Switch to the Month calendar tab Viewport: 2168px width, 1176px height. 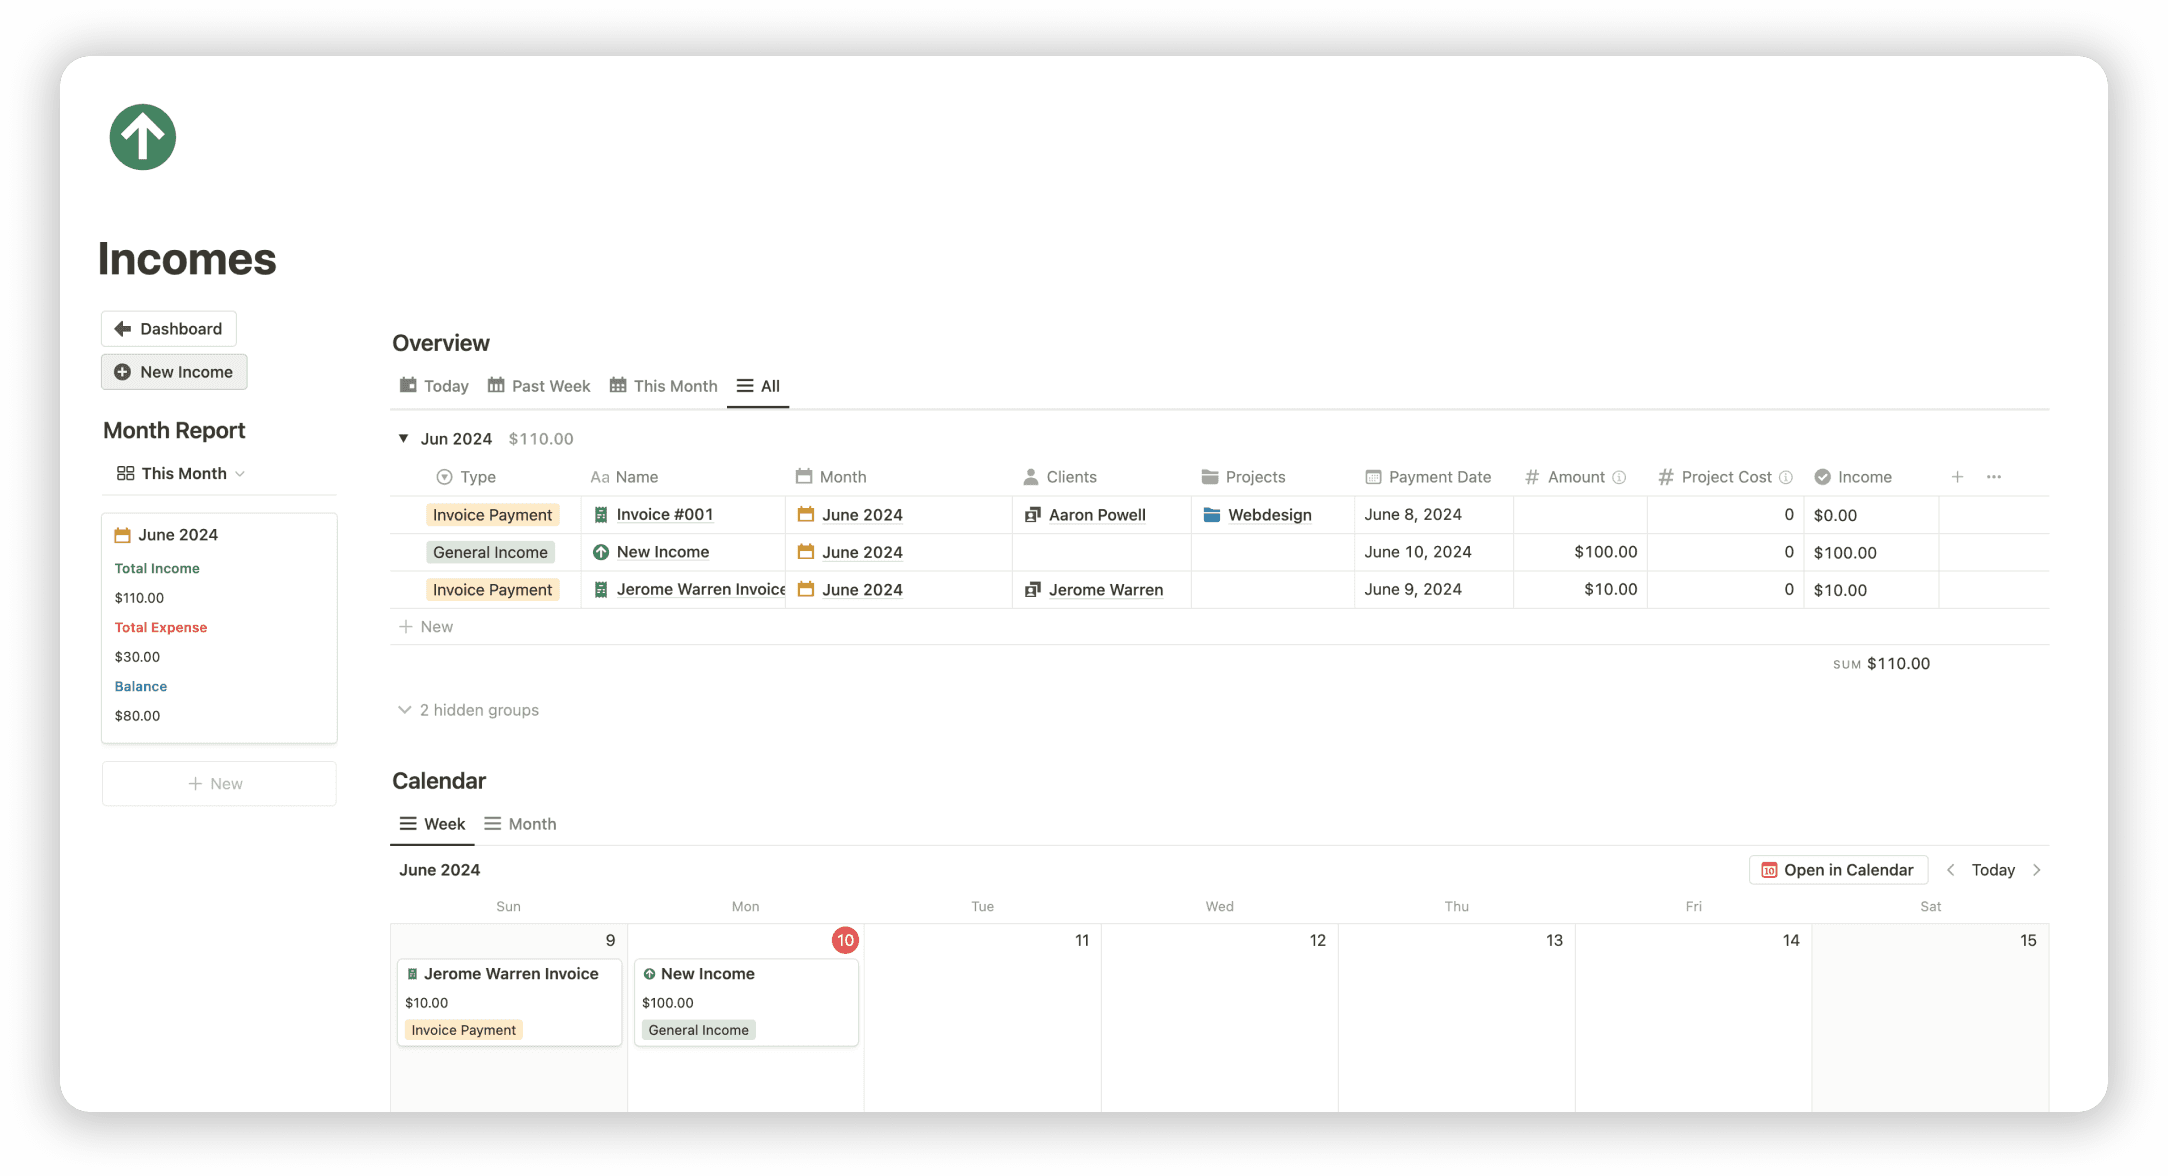(520, 824)
